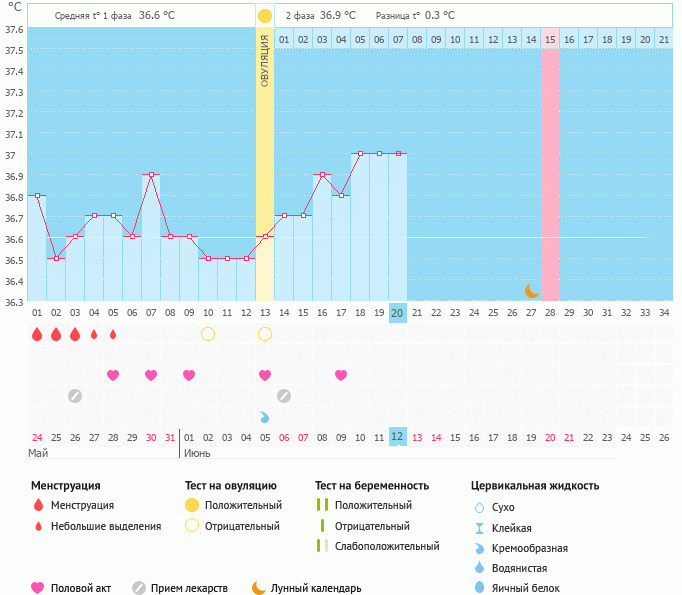Click the pink column header for day 15
The width and height of the screenshot is (682, 595).
[x=550, y=39]
